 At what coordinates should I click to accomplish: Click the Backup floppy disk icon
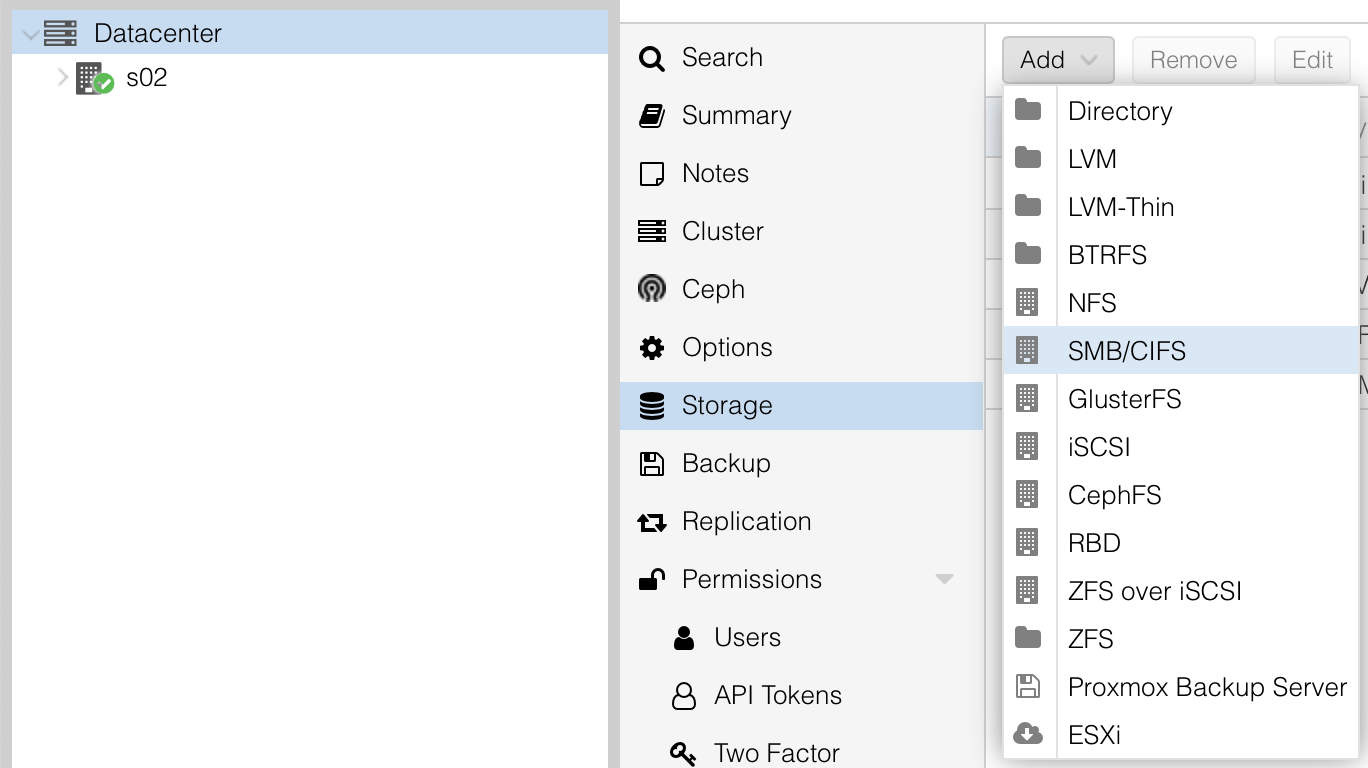(x=652, y=464)
